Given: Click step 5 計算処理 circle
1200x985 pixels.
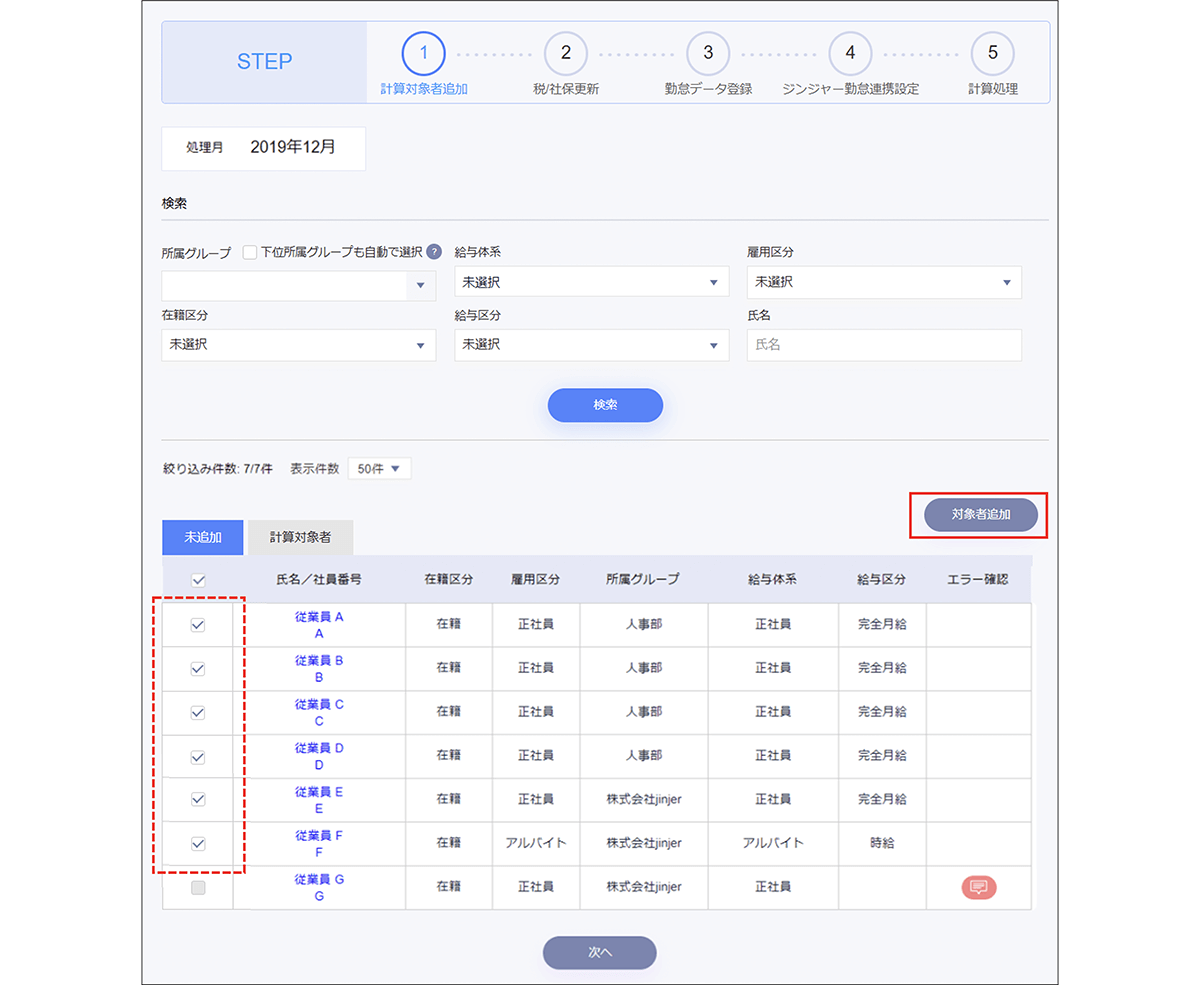Looking at the screenshot, I should point(992,54).
